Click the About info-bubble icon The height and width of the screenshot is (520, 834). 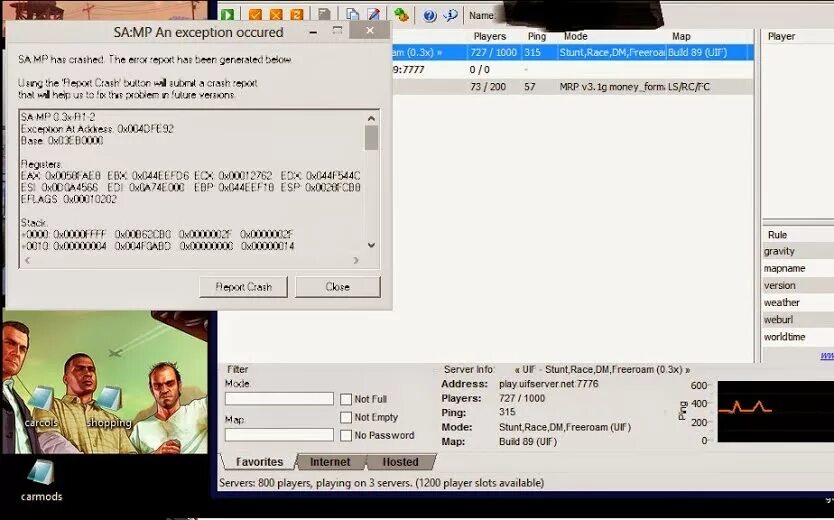[451, 15]
